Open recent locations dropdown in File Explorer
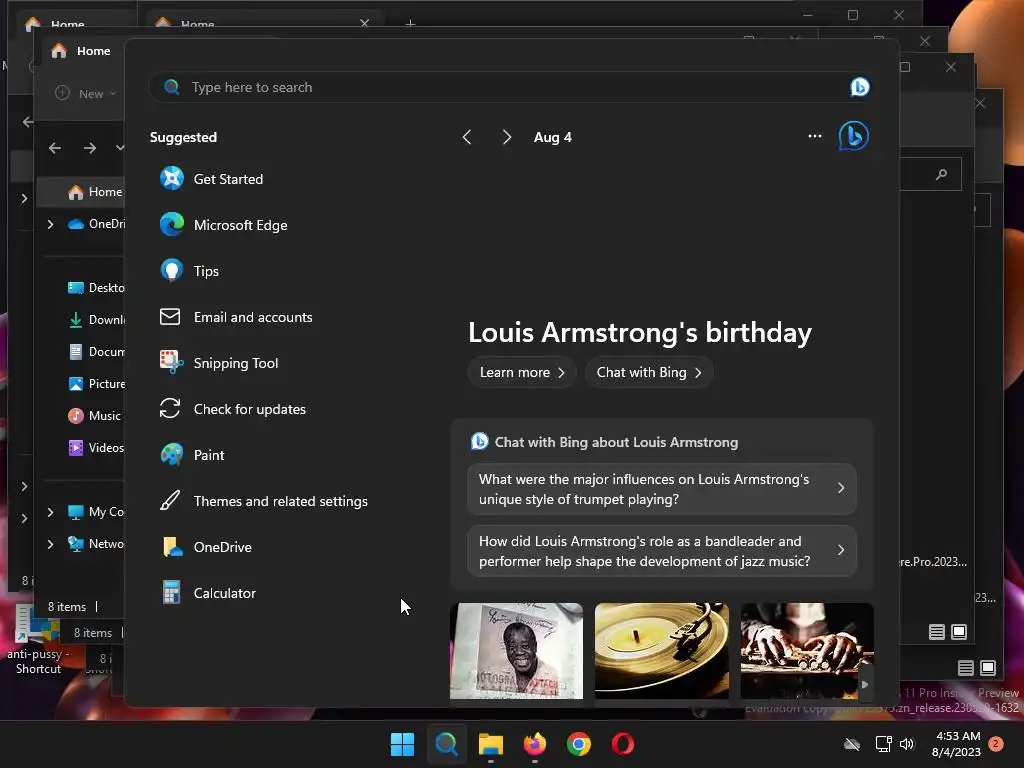Screen dimensions: 1024x768 pos(120,148)
